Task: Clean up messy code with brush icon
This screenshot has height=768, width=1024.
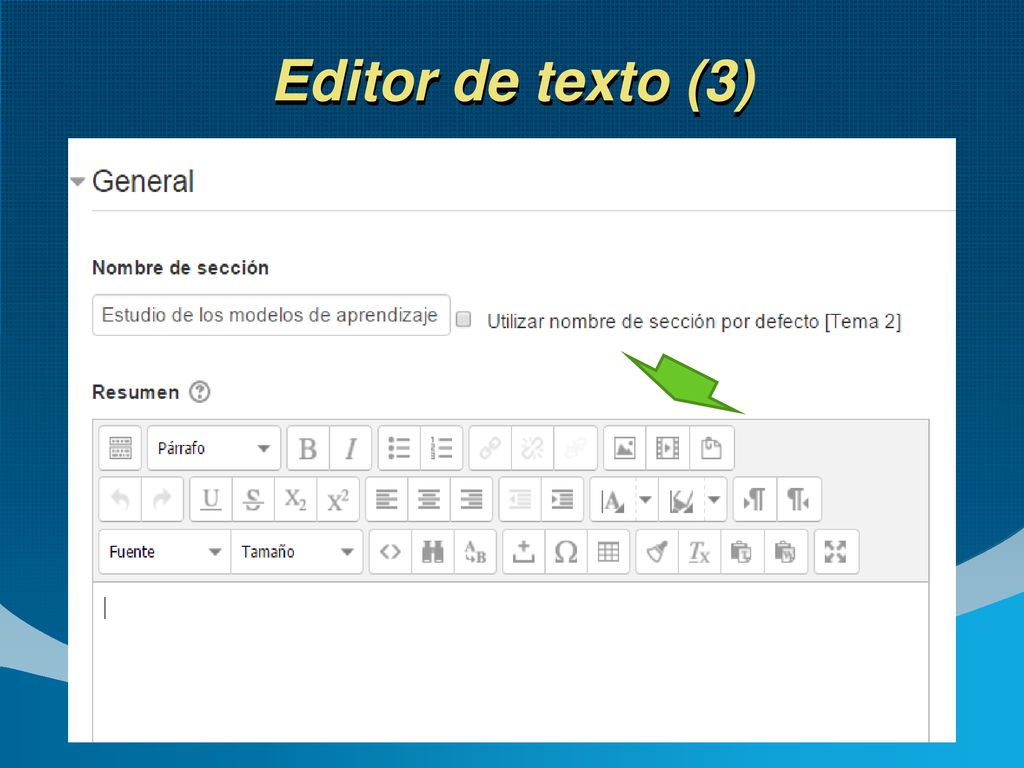Action: [x=657, y=552]
